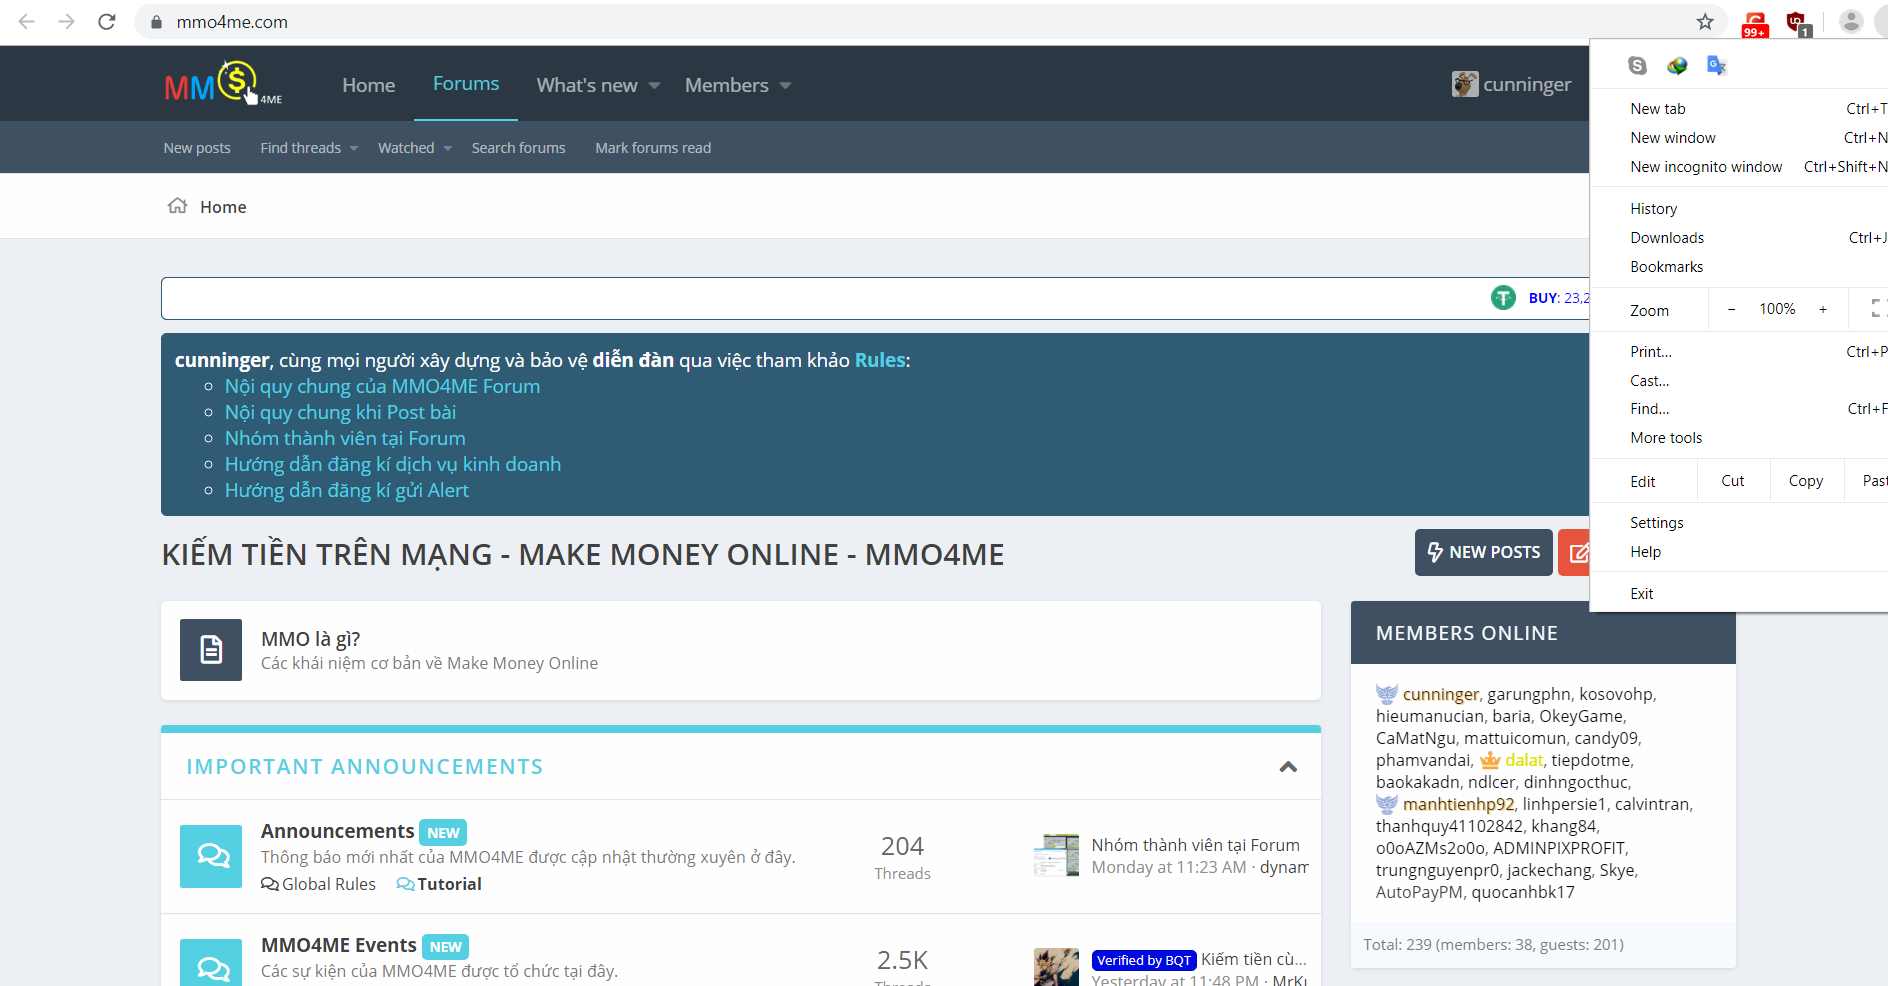Viewport: 1888px width, 986px height.
Task: Click the Kiếm tiền thread avatar thumbnail
Action: [1056, 967]
